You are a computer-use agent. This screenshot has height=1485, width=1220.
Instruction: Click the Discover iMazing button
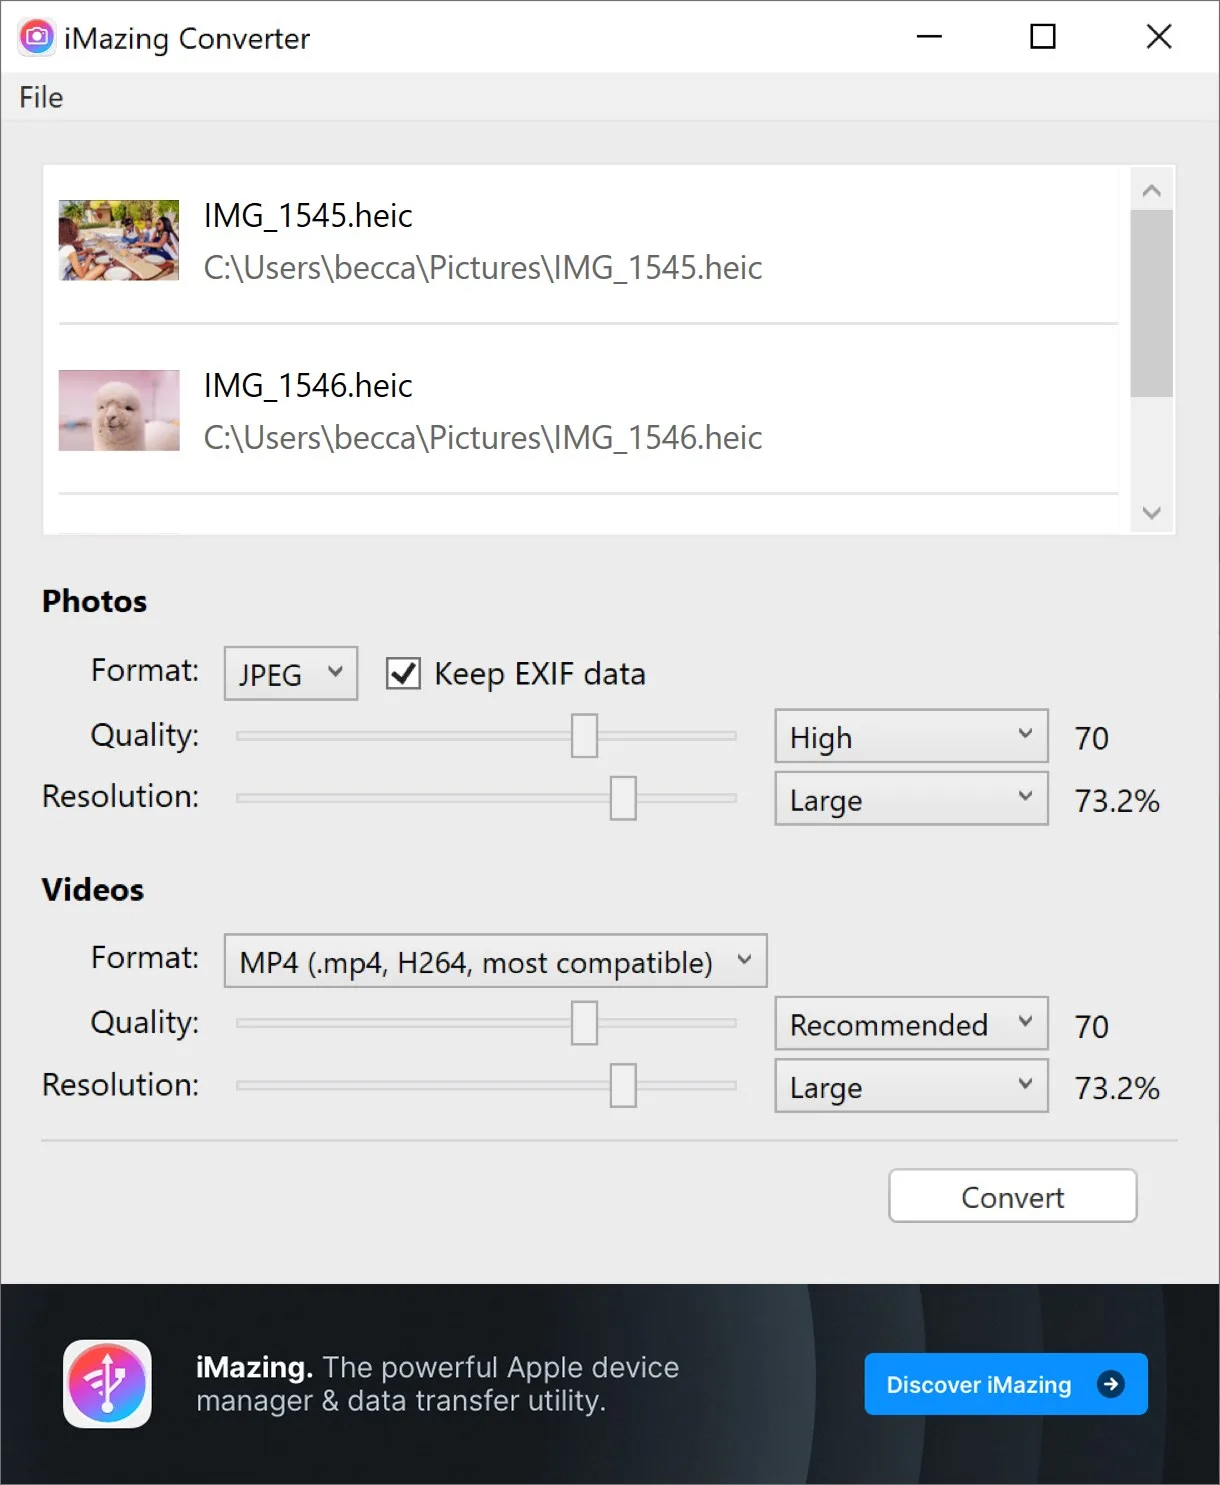pos(1005,1384)
